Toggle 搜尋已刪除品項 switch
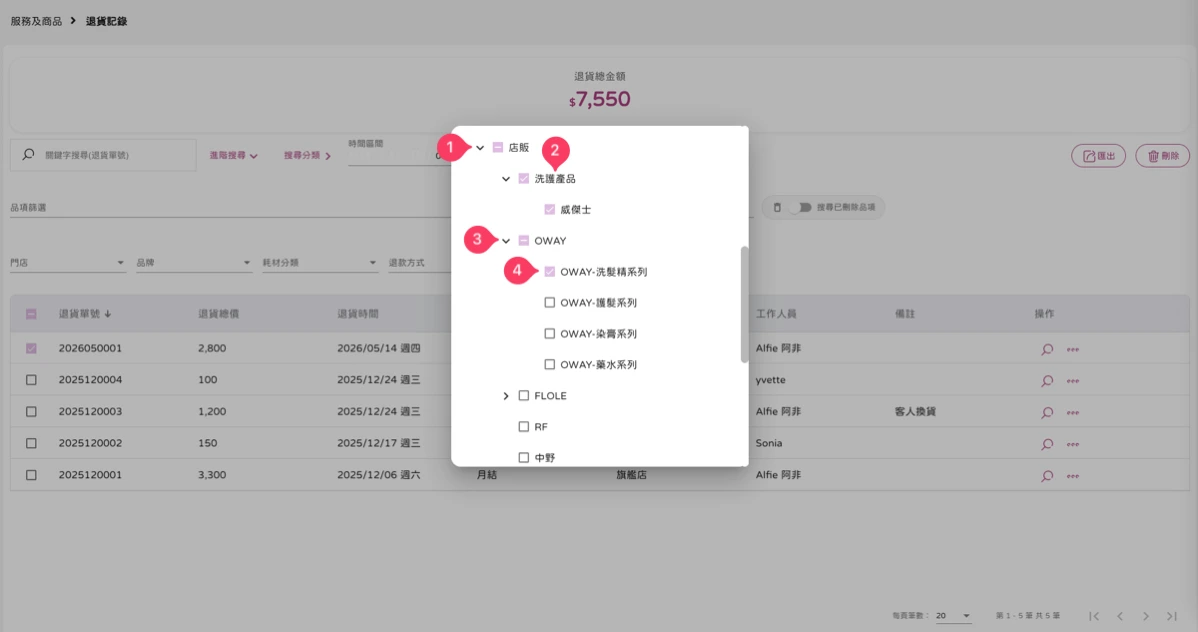The height and width of the screenshot is (632, 1198). click(x=800, y=207)
